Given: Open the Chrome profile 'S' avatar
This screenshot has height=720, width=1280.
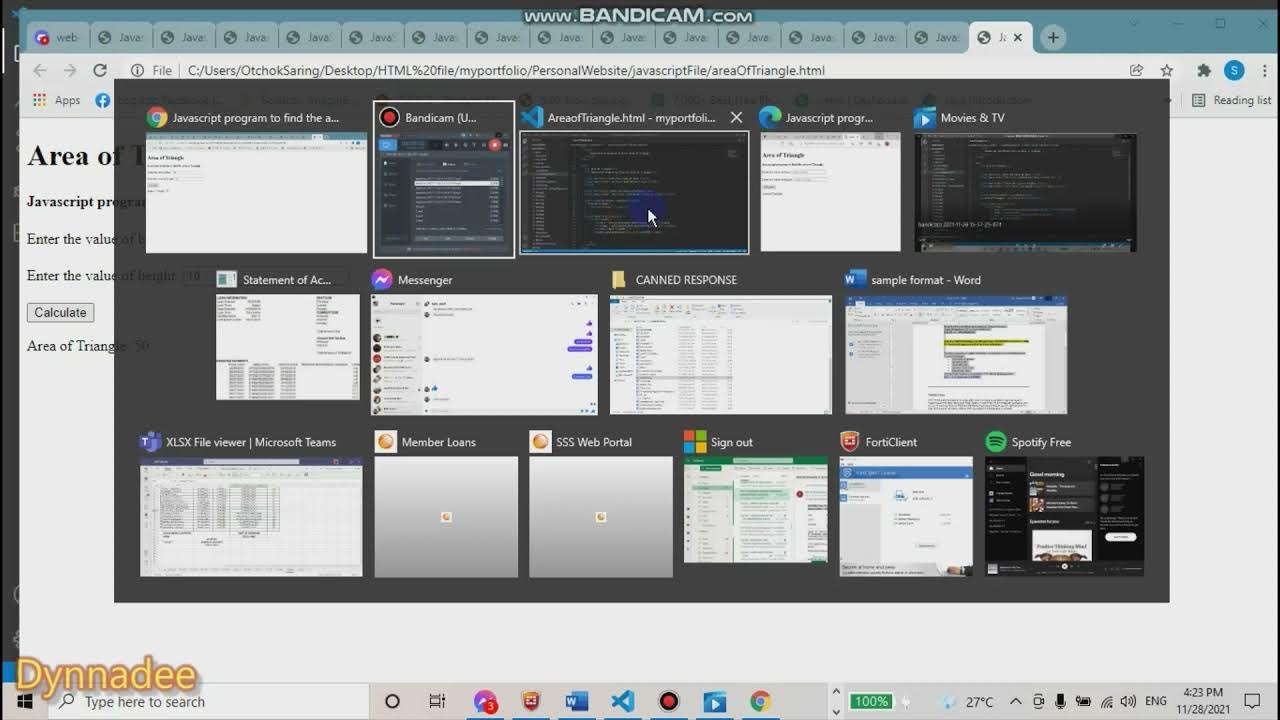Looking at the screenshot, I should (x=1234, y=70).
